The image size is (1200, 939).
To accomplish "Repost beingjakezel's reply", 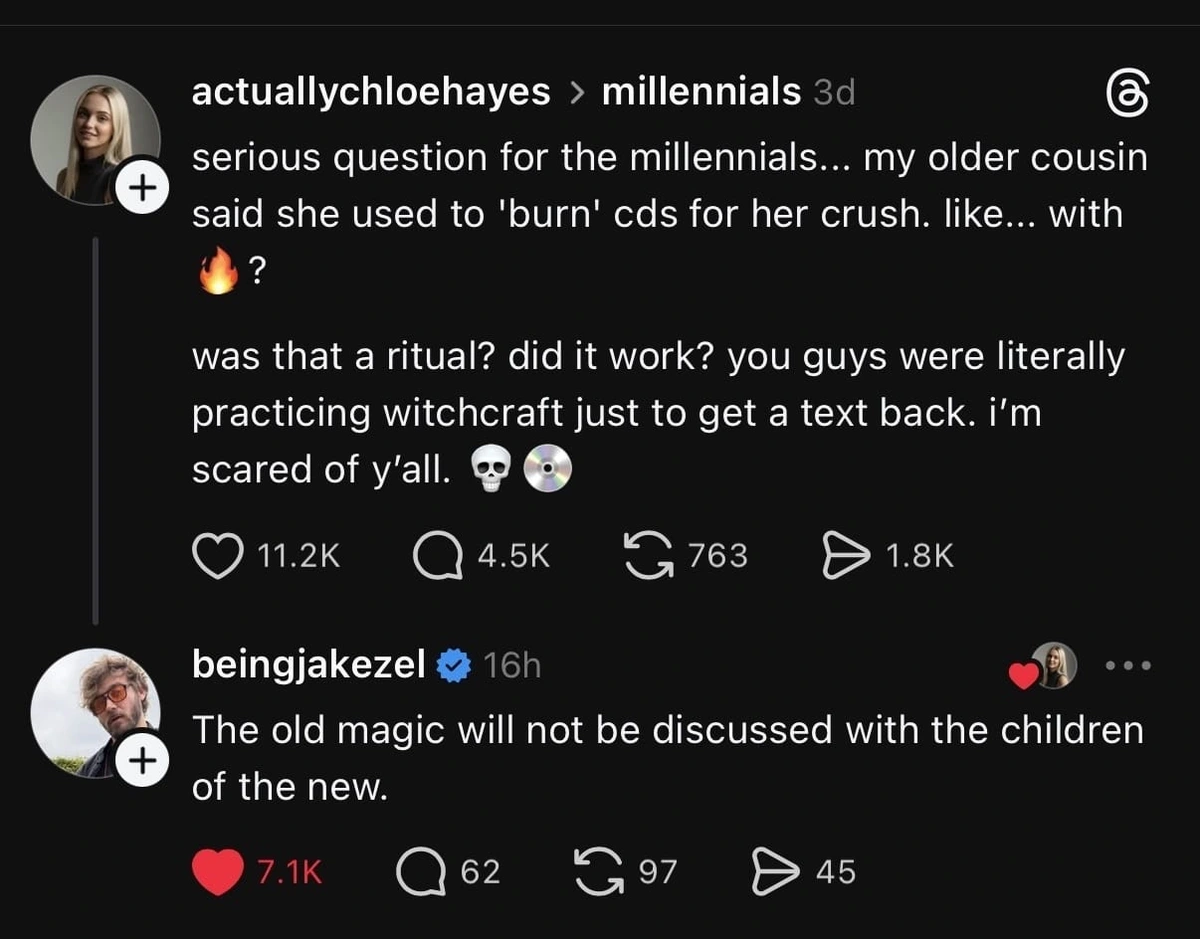I will tap(599, 872).
